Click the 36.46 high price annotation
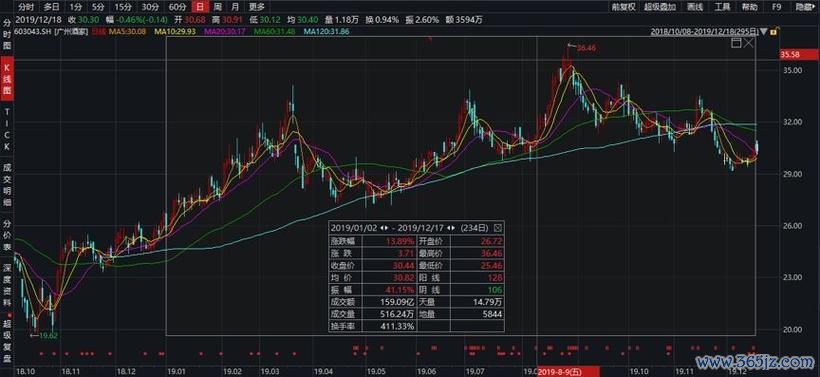The width and height of the screenshot is (820, 377). pos(586,48)
